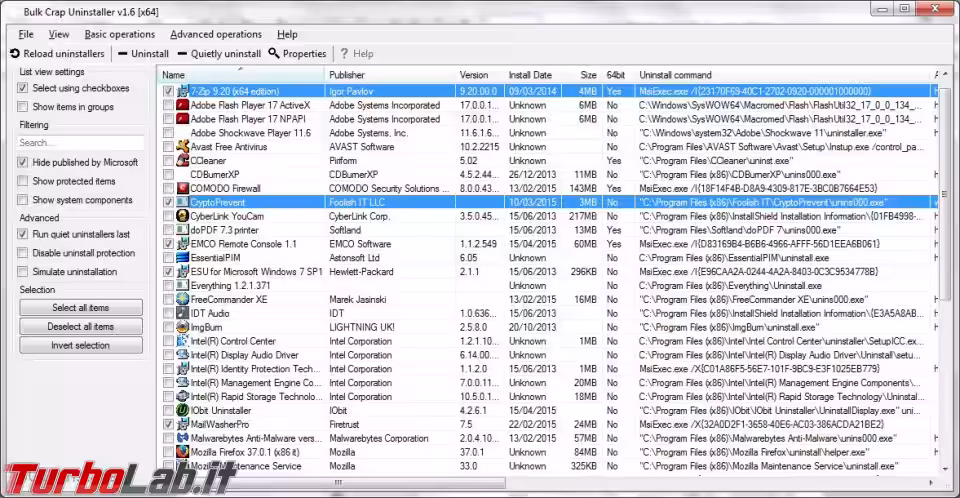Select the Intel(R) Identity Protection Tech row
960x498 pixels.
coord(547,369)
